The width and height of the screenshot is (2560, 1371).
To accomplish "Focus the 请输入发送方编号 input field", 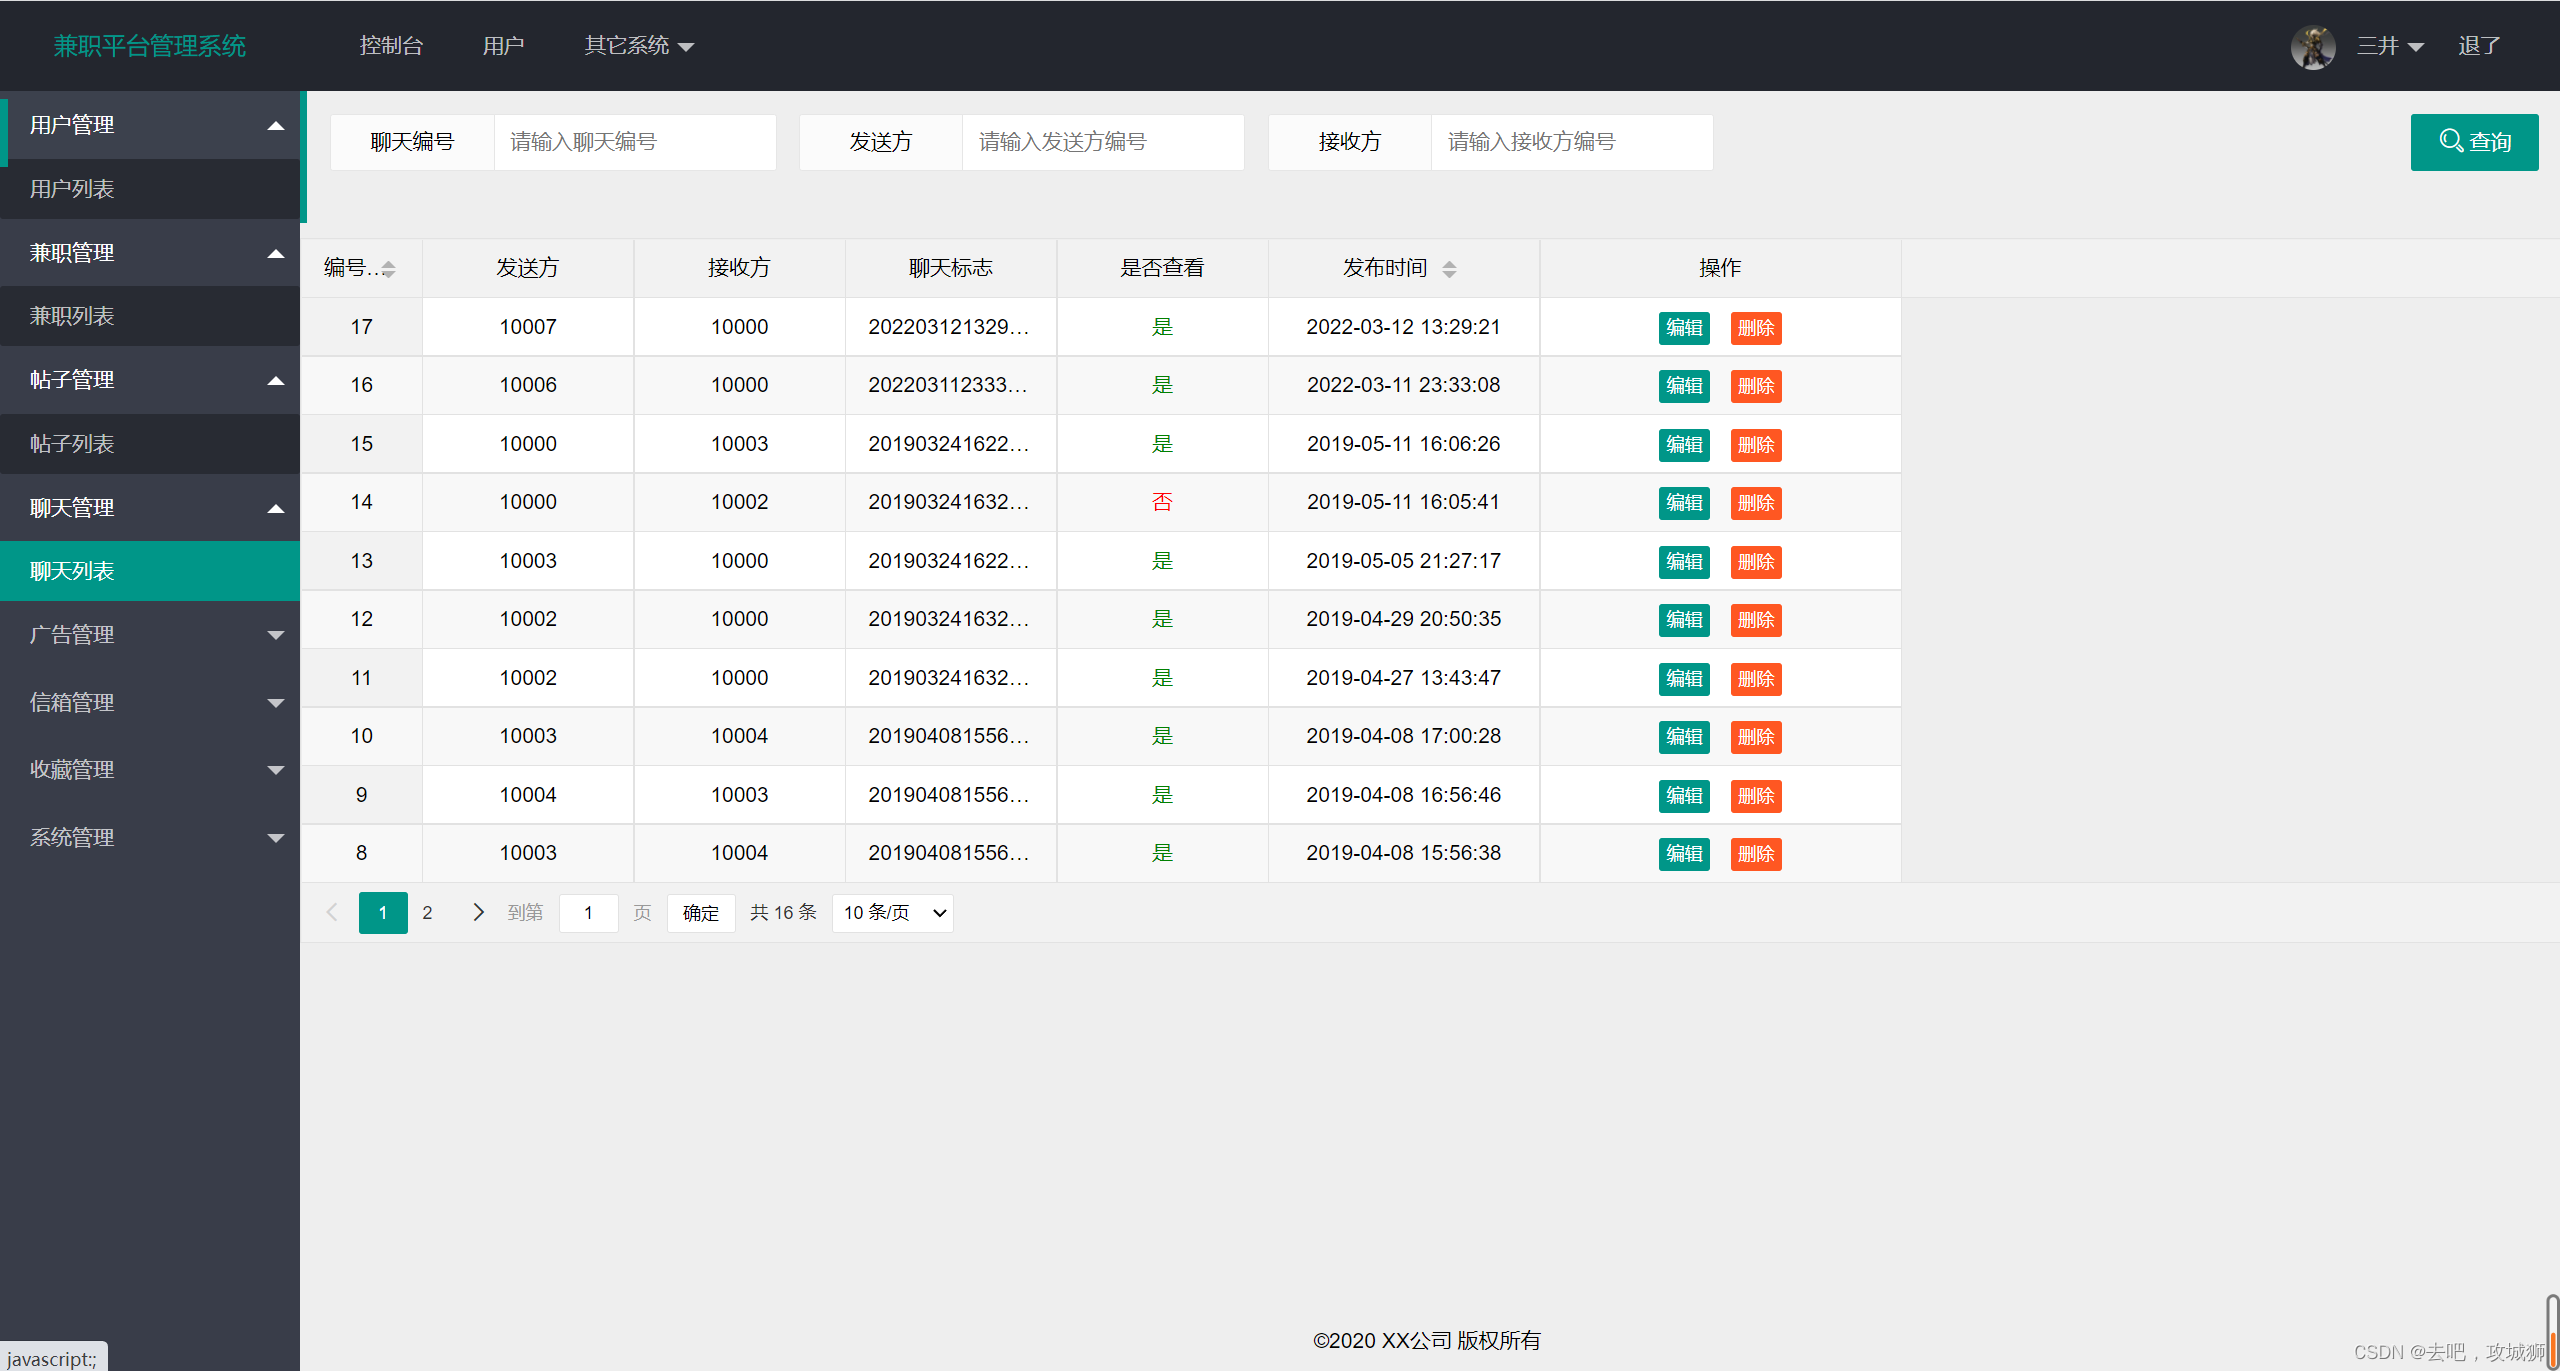I will (x=1101, y=142).
